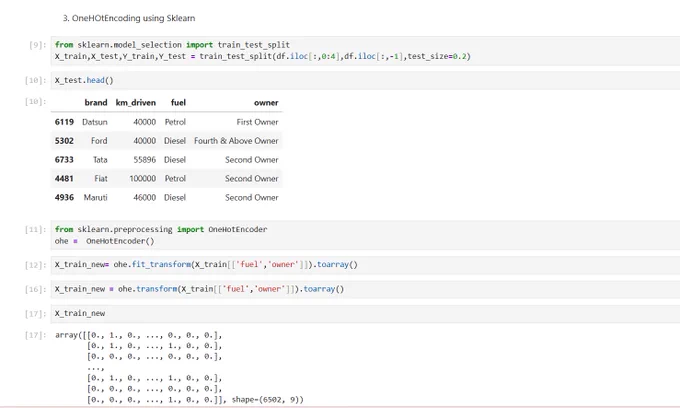This screenshot has width=680, height=408.
Task: Click the 'First Owner' cell
Action: (258, 122)
